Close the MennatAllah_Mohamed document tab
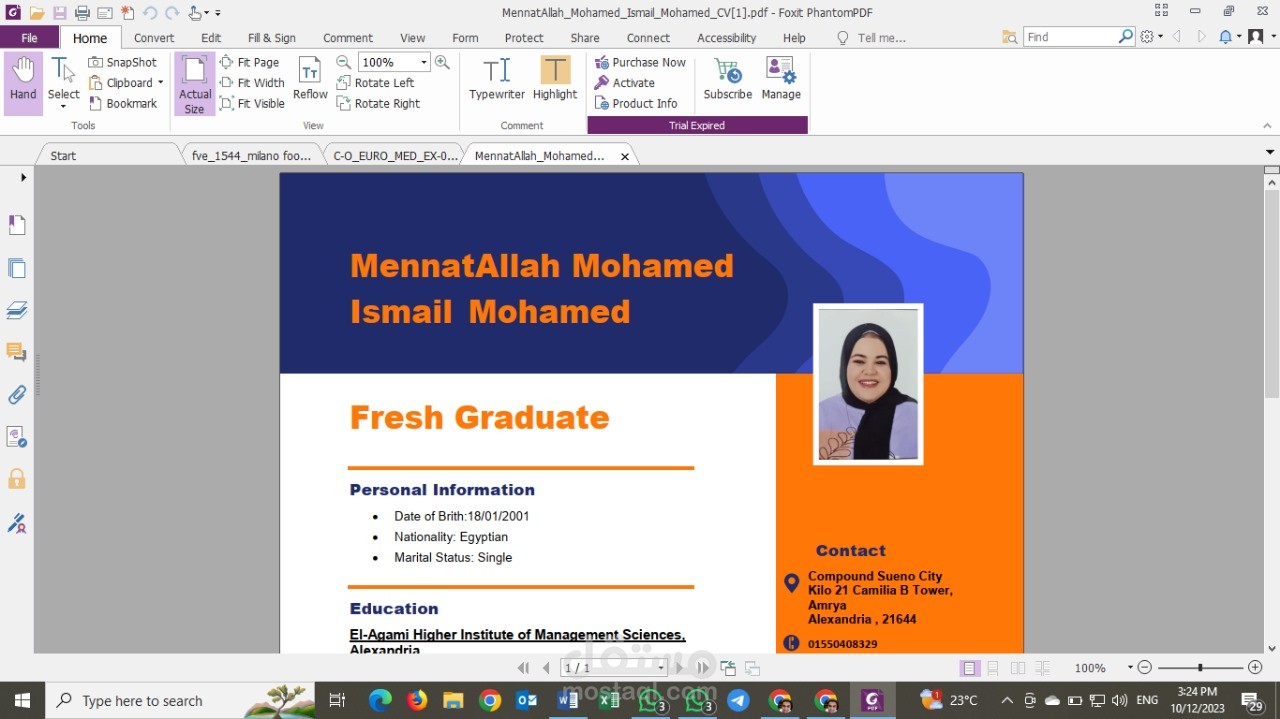The image size is (1280, 719). pos(625,156)
